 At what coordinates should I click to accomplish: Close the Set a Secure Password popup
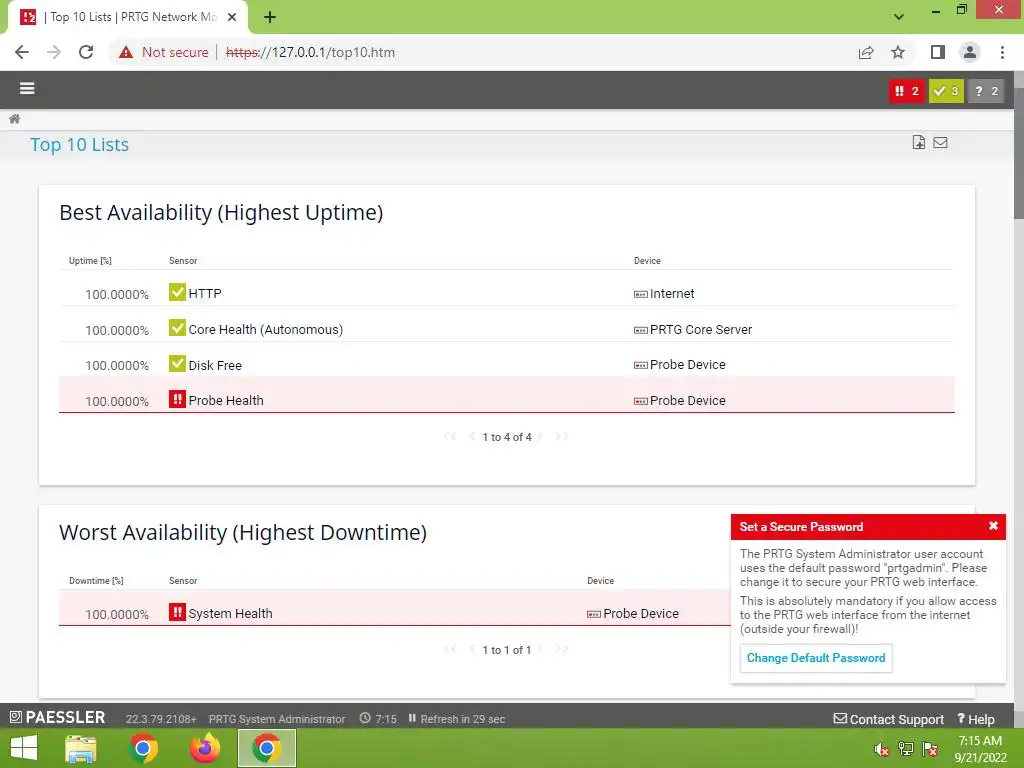click(x=993, y=526)
